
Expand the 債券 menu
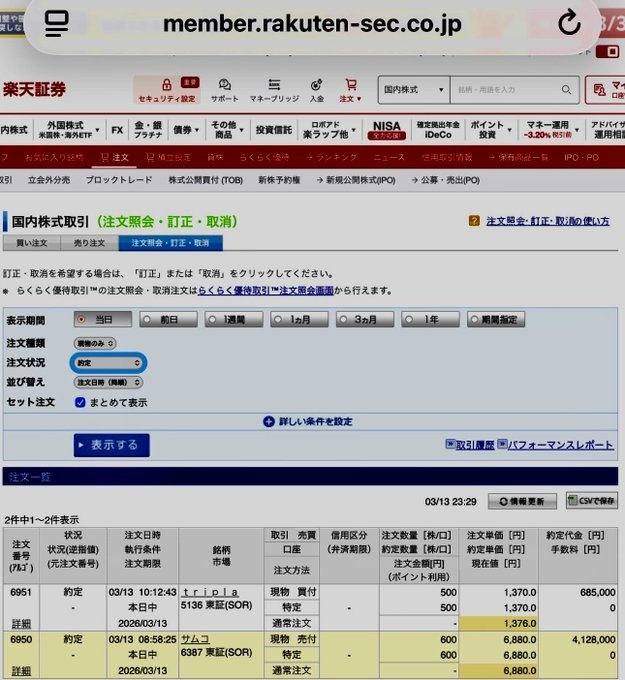(x=186, y=130)
